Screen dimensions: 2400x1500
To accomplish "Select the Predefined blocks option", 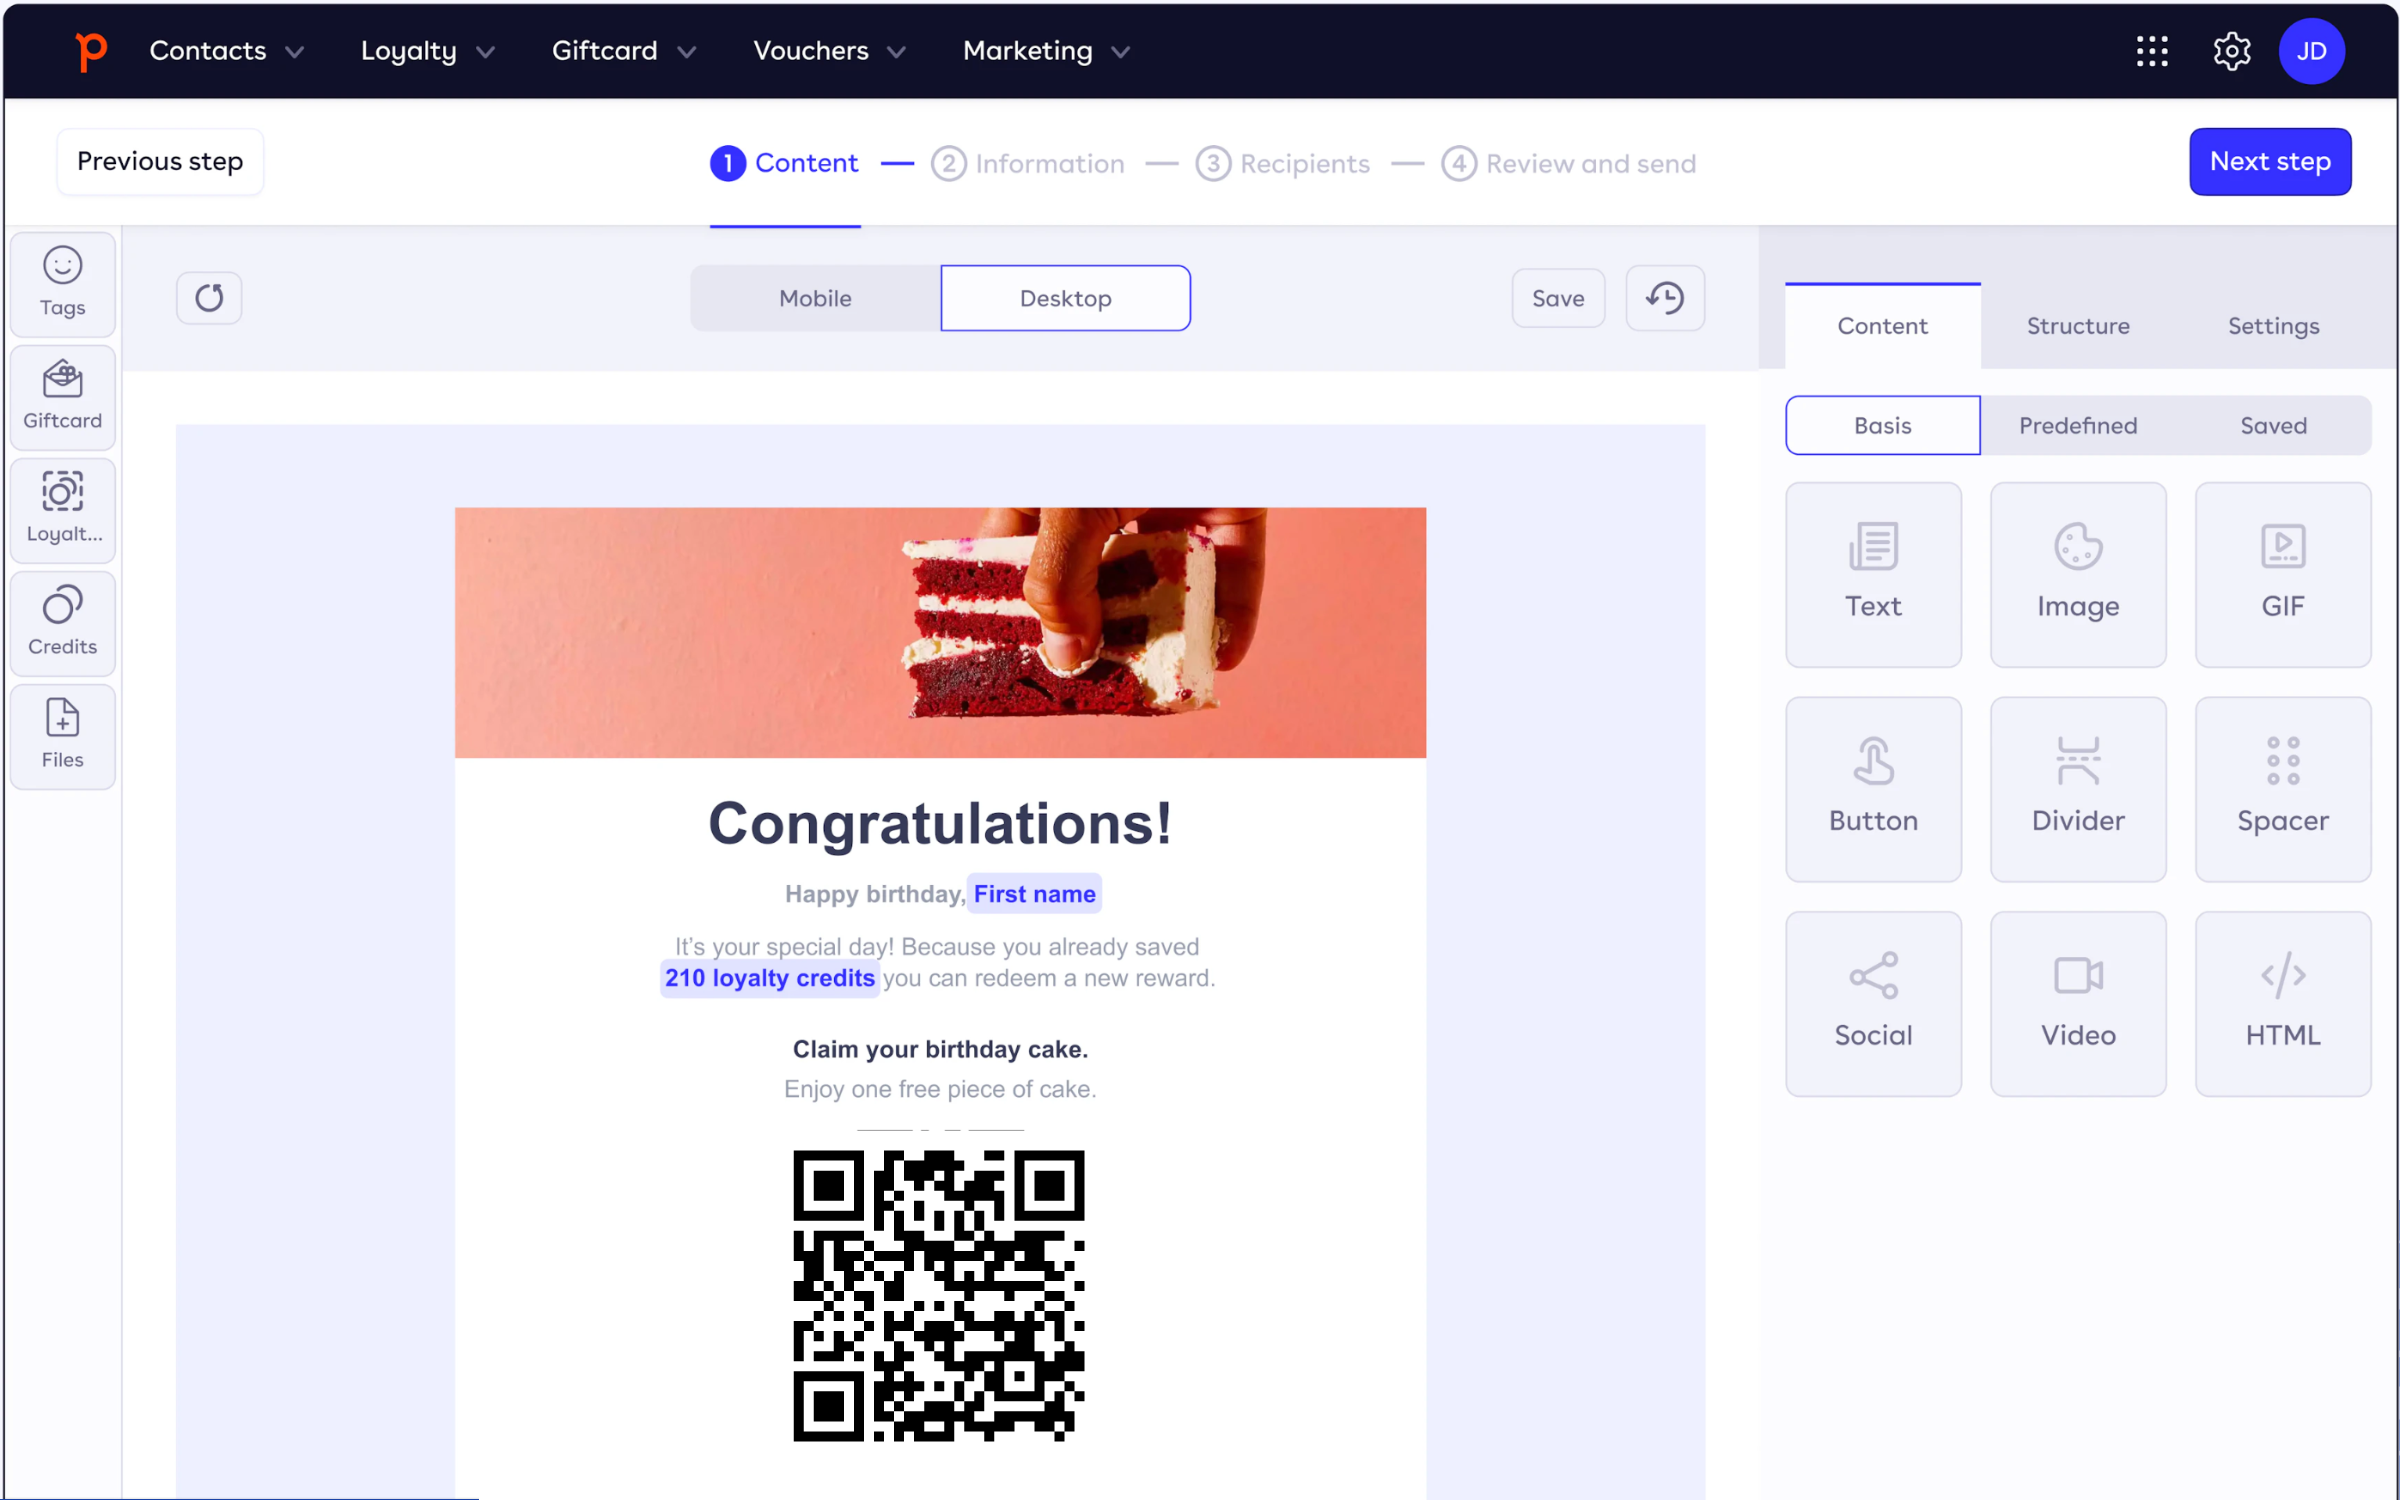I will (x=2077, y=426).
